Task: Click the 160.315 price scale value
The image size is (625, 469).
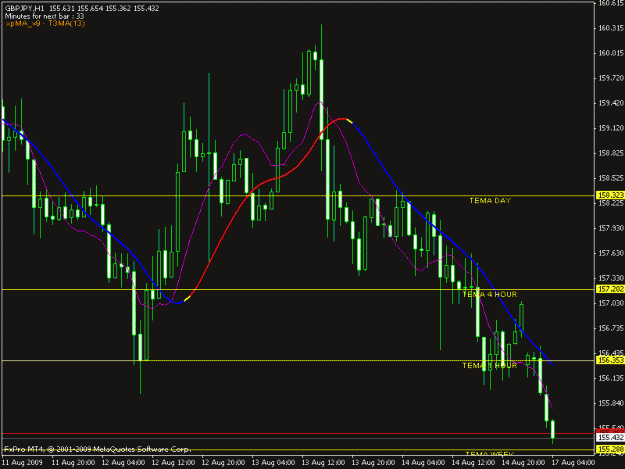Action: (x=610, y=27)
